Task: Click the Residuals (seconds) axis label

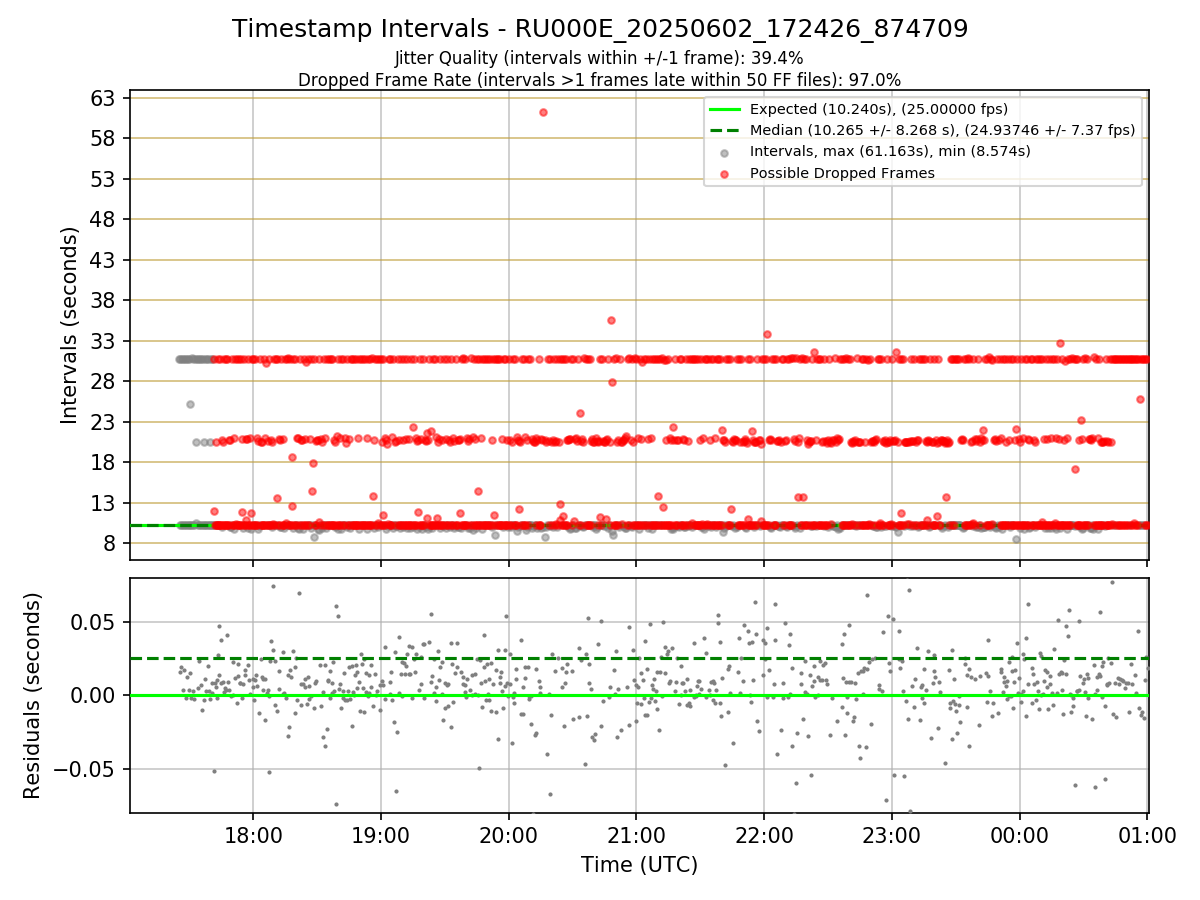Action: [33, 695]
